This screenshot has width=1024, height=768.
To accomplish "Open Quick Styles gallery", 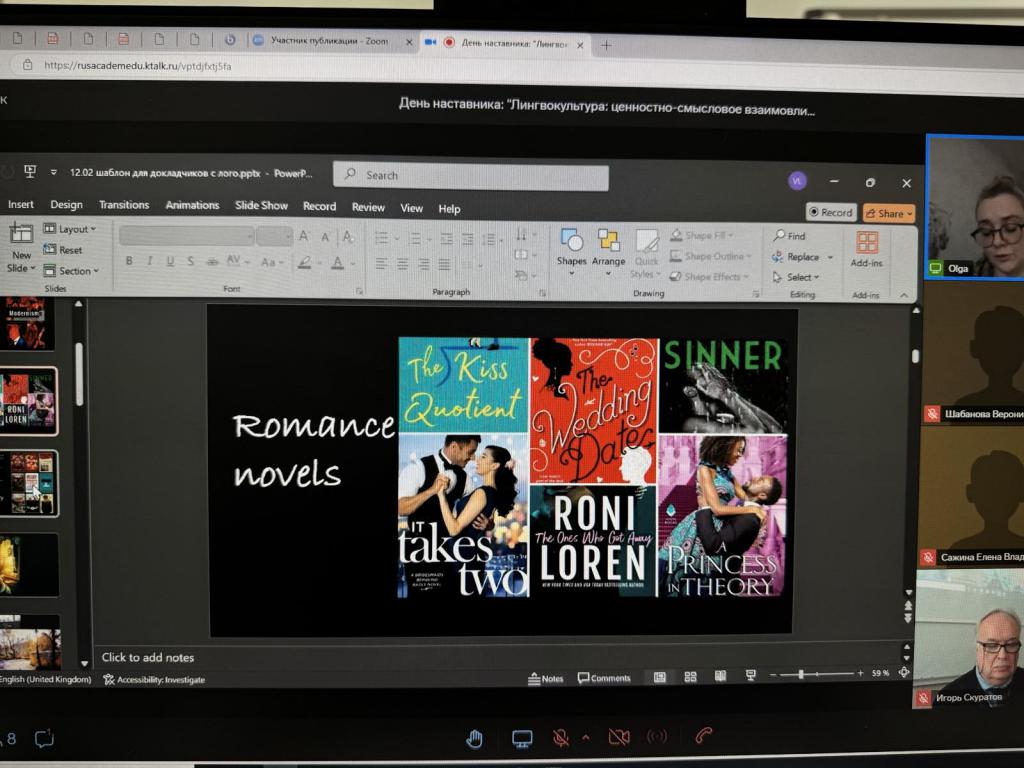I will click(647, 254).
